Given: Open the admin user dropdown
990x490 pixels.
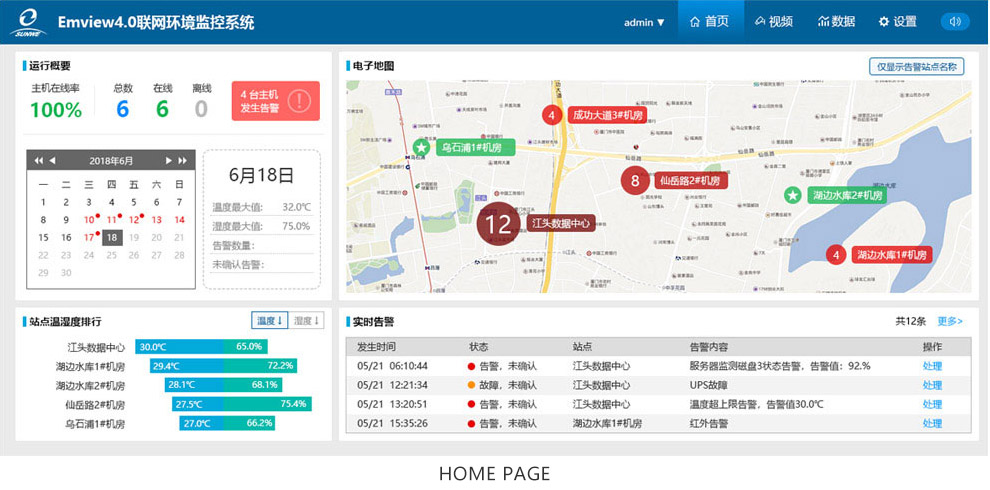Looking at the screenshot, I should pyautogui.click(x=644, y=22).
